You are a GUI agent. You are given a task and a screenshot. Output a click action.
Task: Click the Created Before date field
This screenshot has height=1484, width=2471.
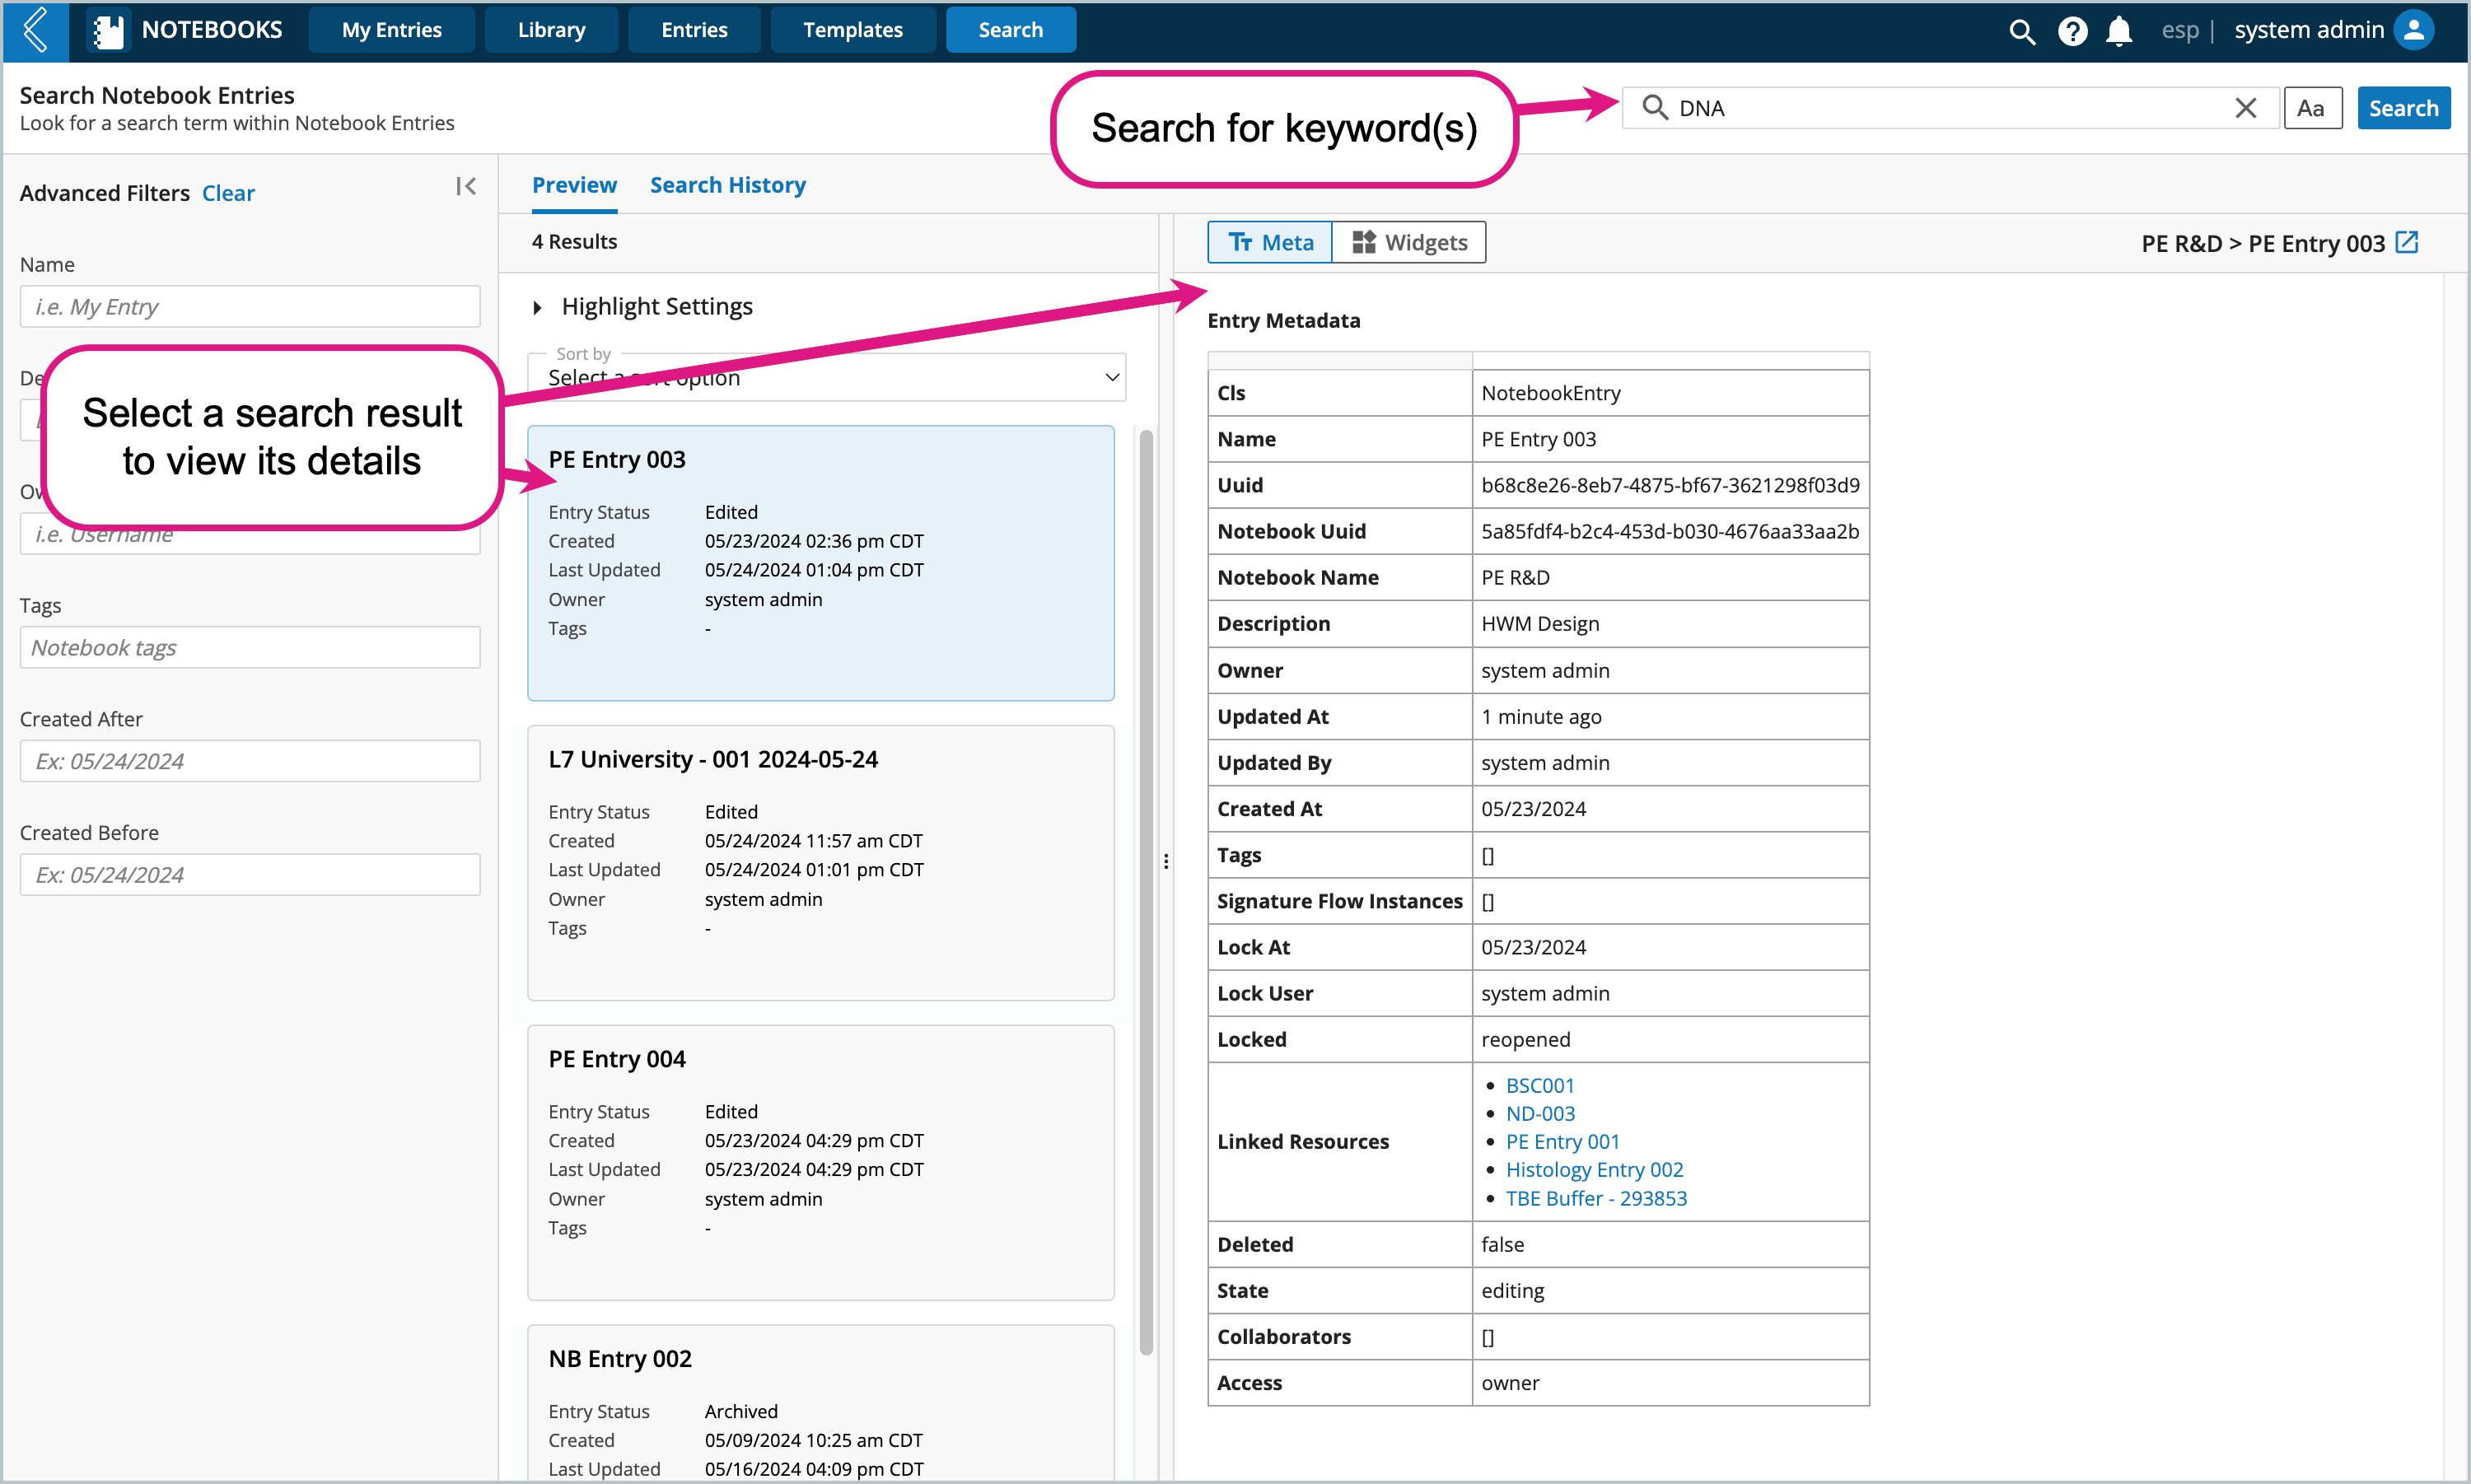point(250,874)
